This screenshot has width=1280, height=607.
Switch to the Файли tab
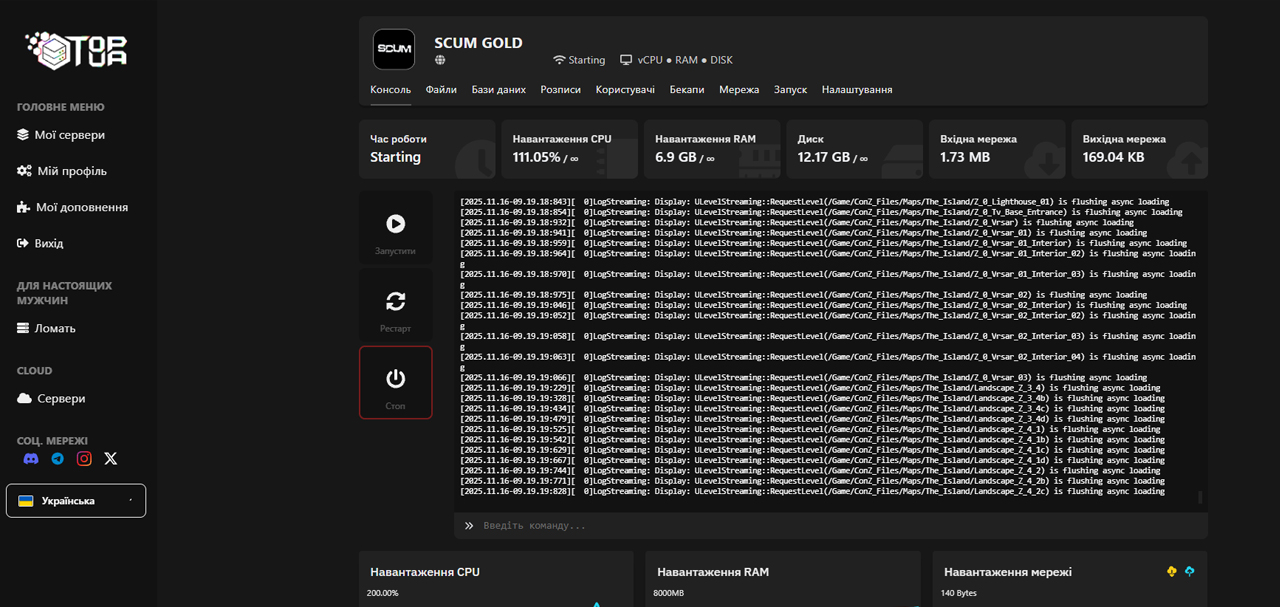[441, 90]
